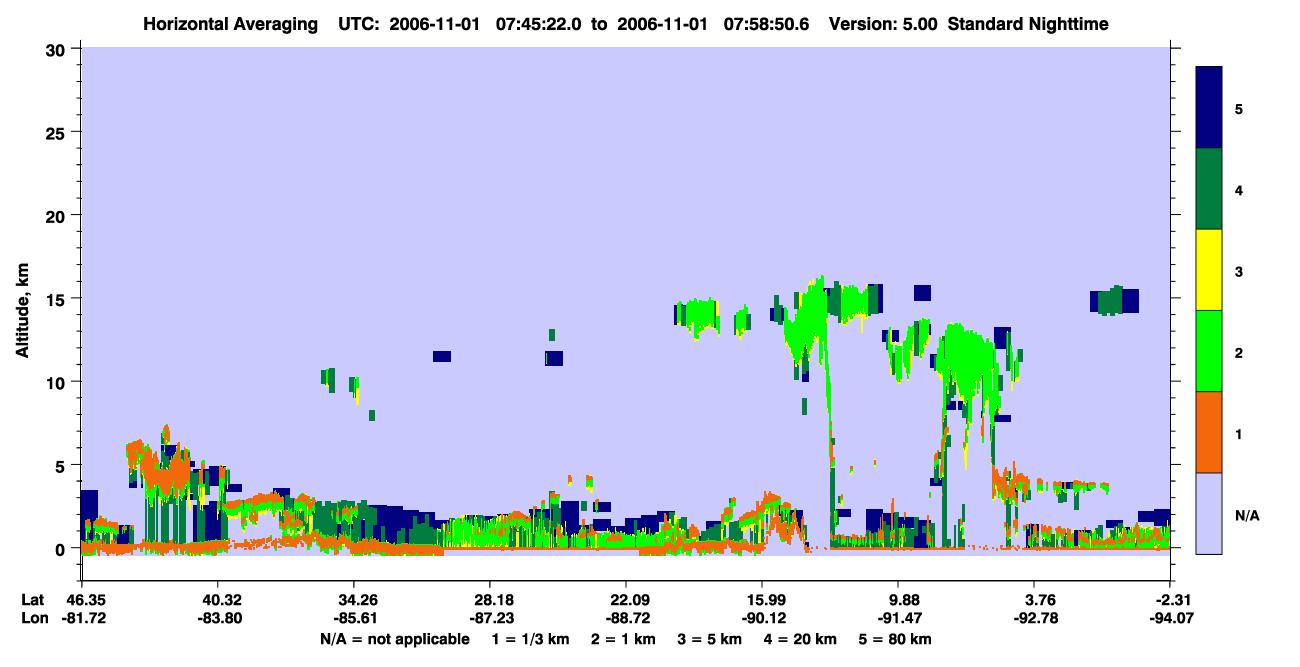Click legend text '4 = 20 km'
The height and width of the screenshot is (667, 1300).
tap(802, 639)
